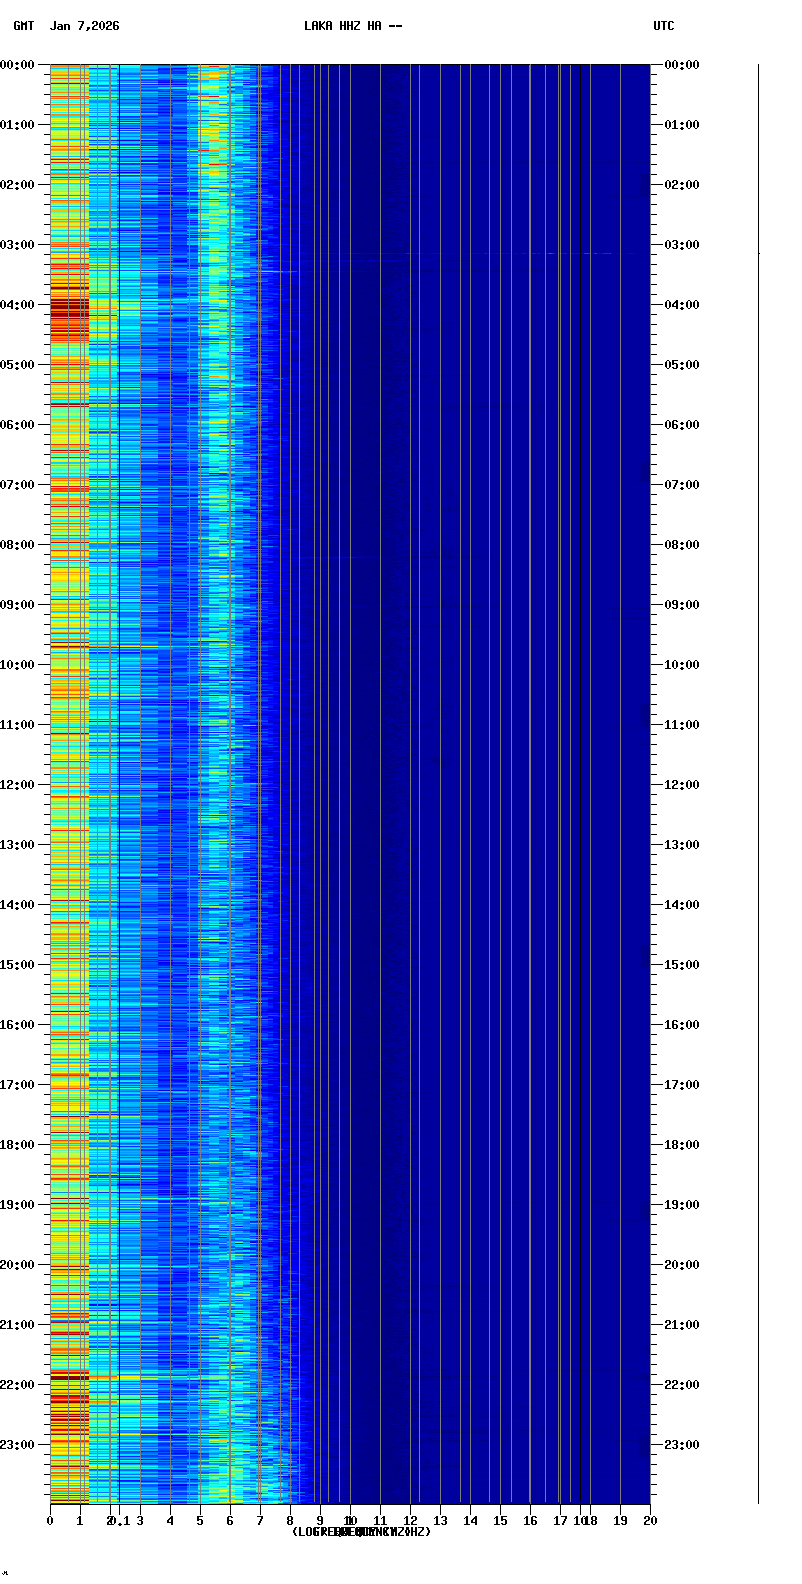
Task: Click the 8 Hz frequency axis label
Action: coord(290,1521)
